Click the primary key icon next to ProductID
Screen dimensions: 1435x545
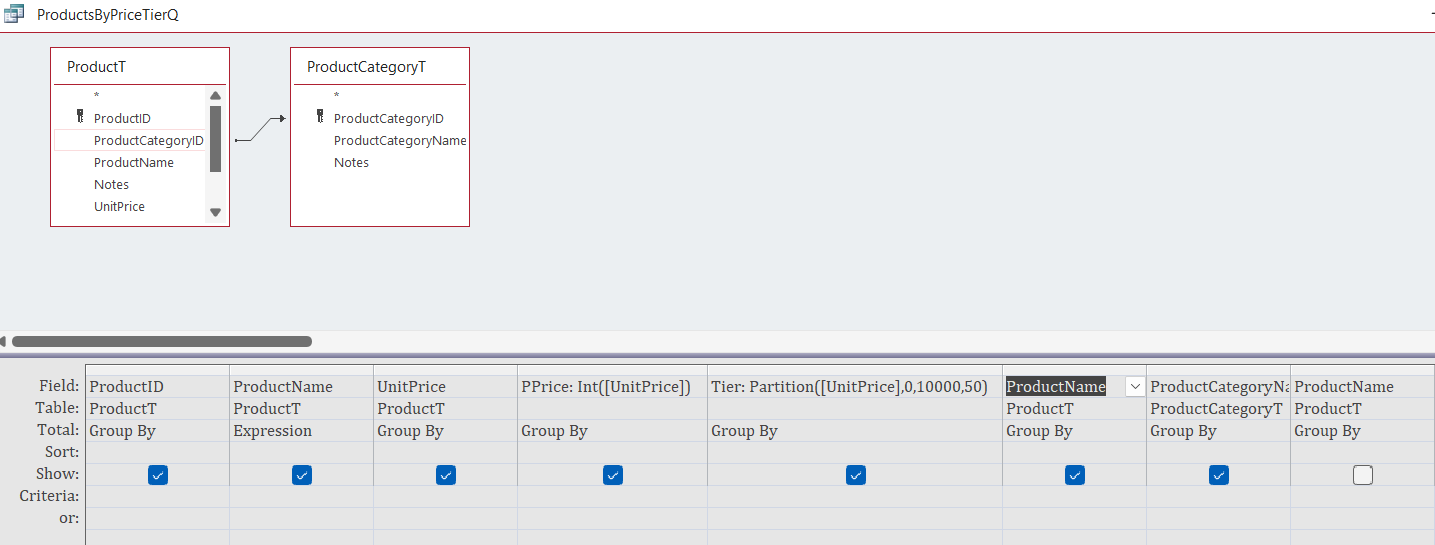click(80, 117)
